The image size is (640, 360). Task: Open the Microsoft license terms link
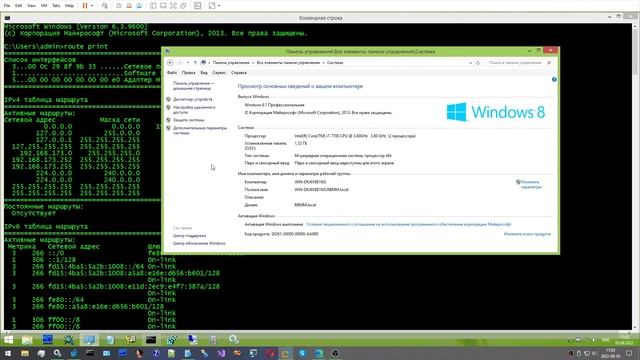click(409, 224)
